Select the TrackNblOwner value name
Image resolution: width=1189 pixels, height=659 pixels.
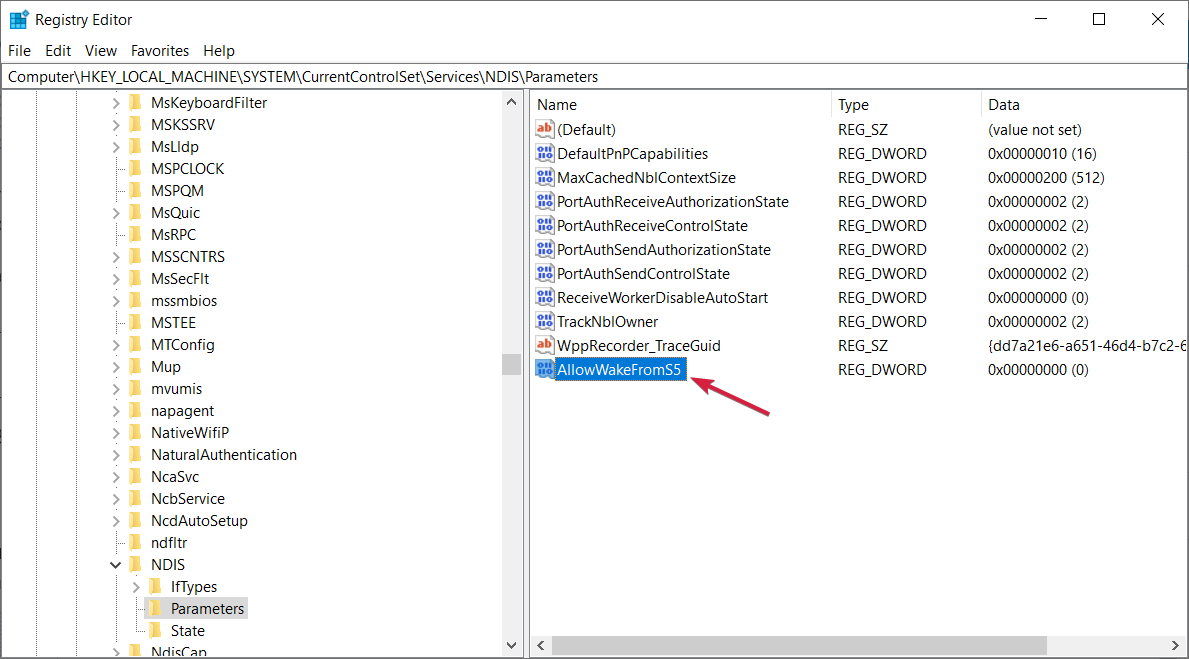607,322
